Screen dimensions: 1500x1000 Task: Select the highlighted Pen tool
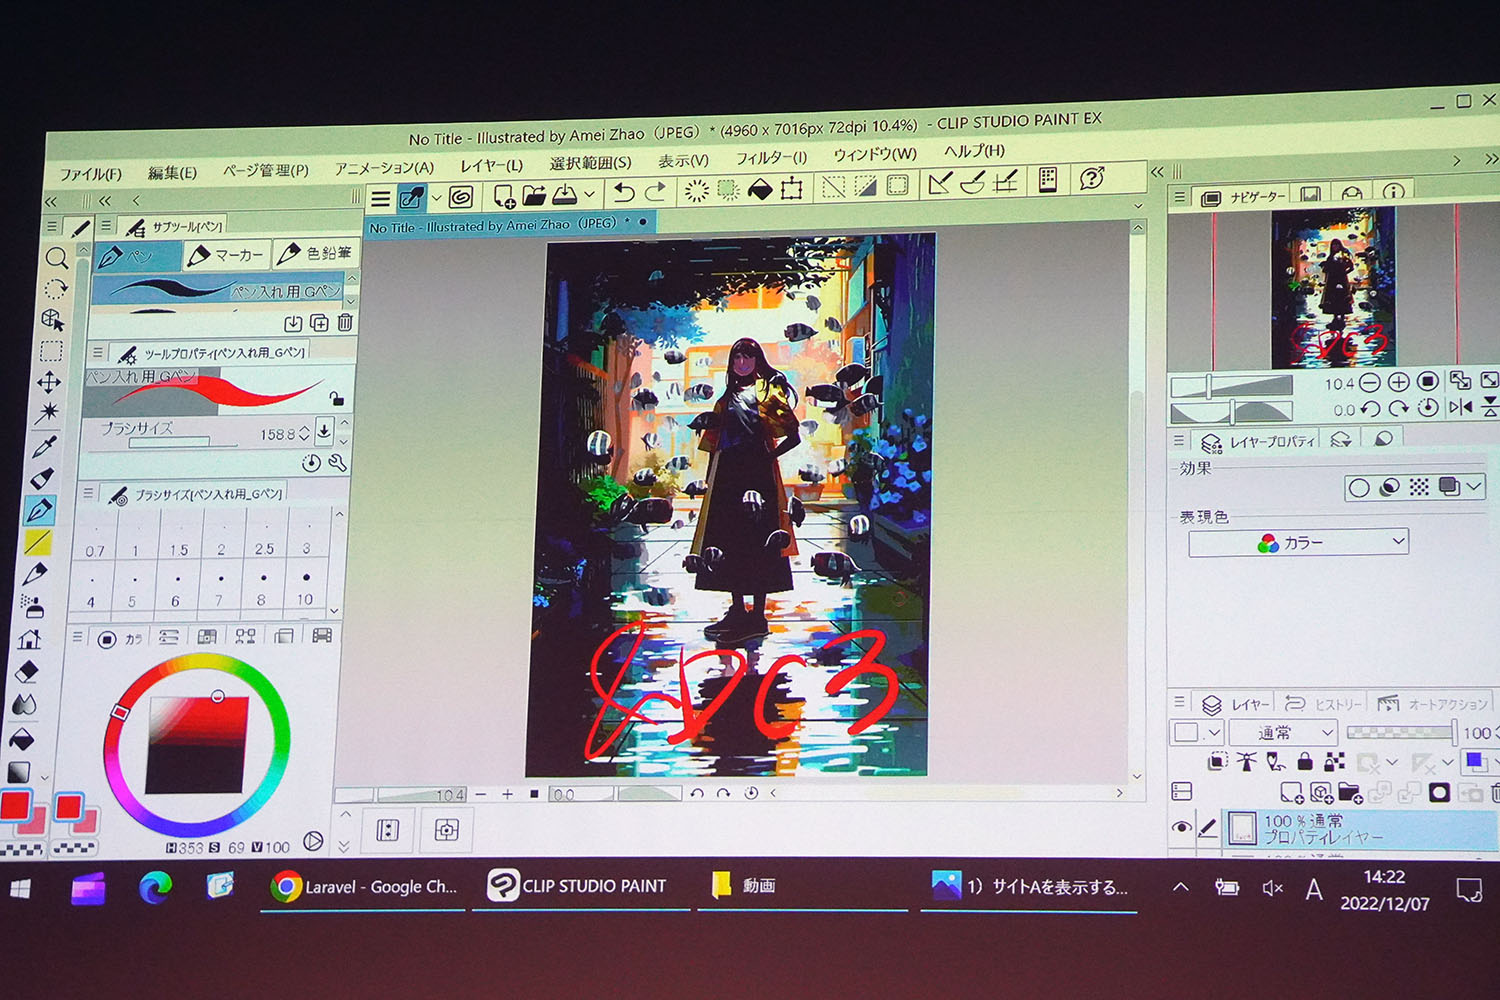(x=39, y=511)
